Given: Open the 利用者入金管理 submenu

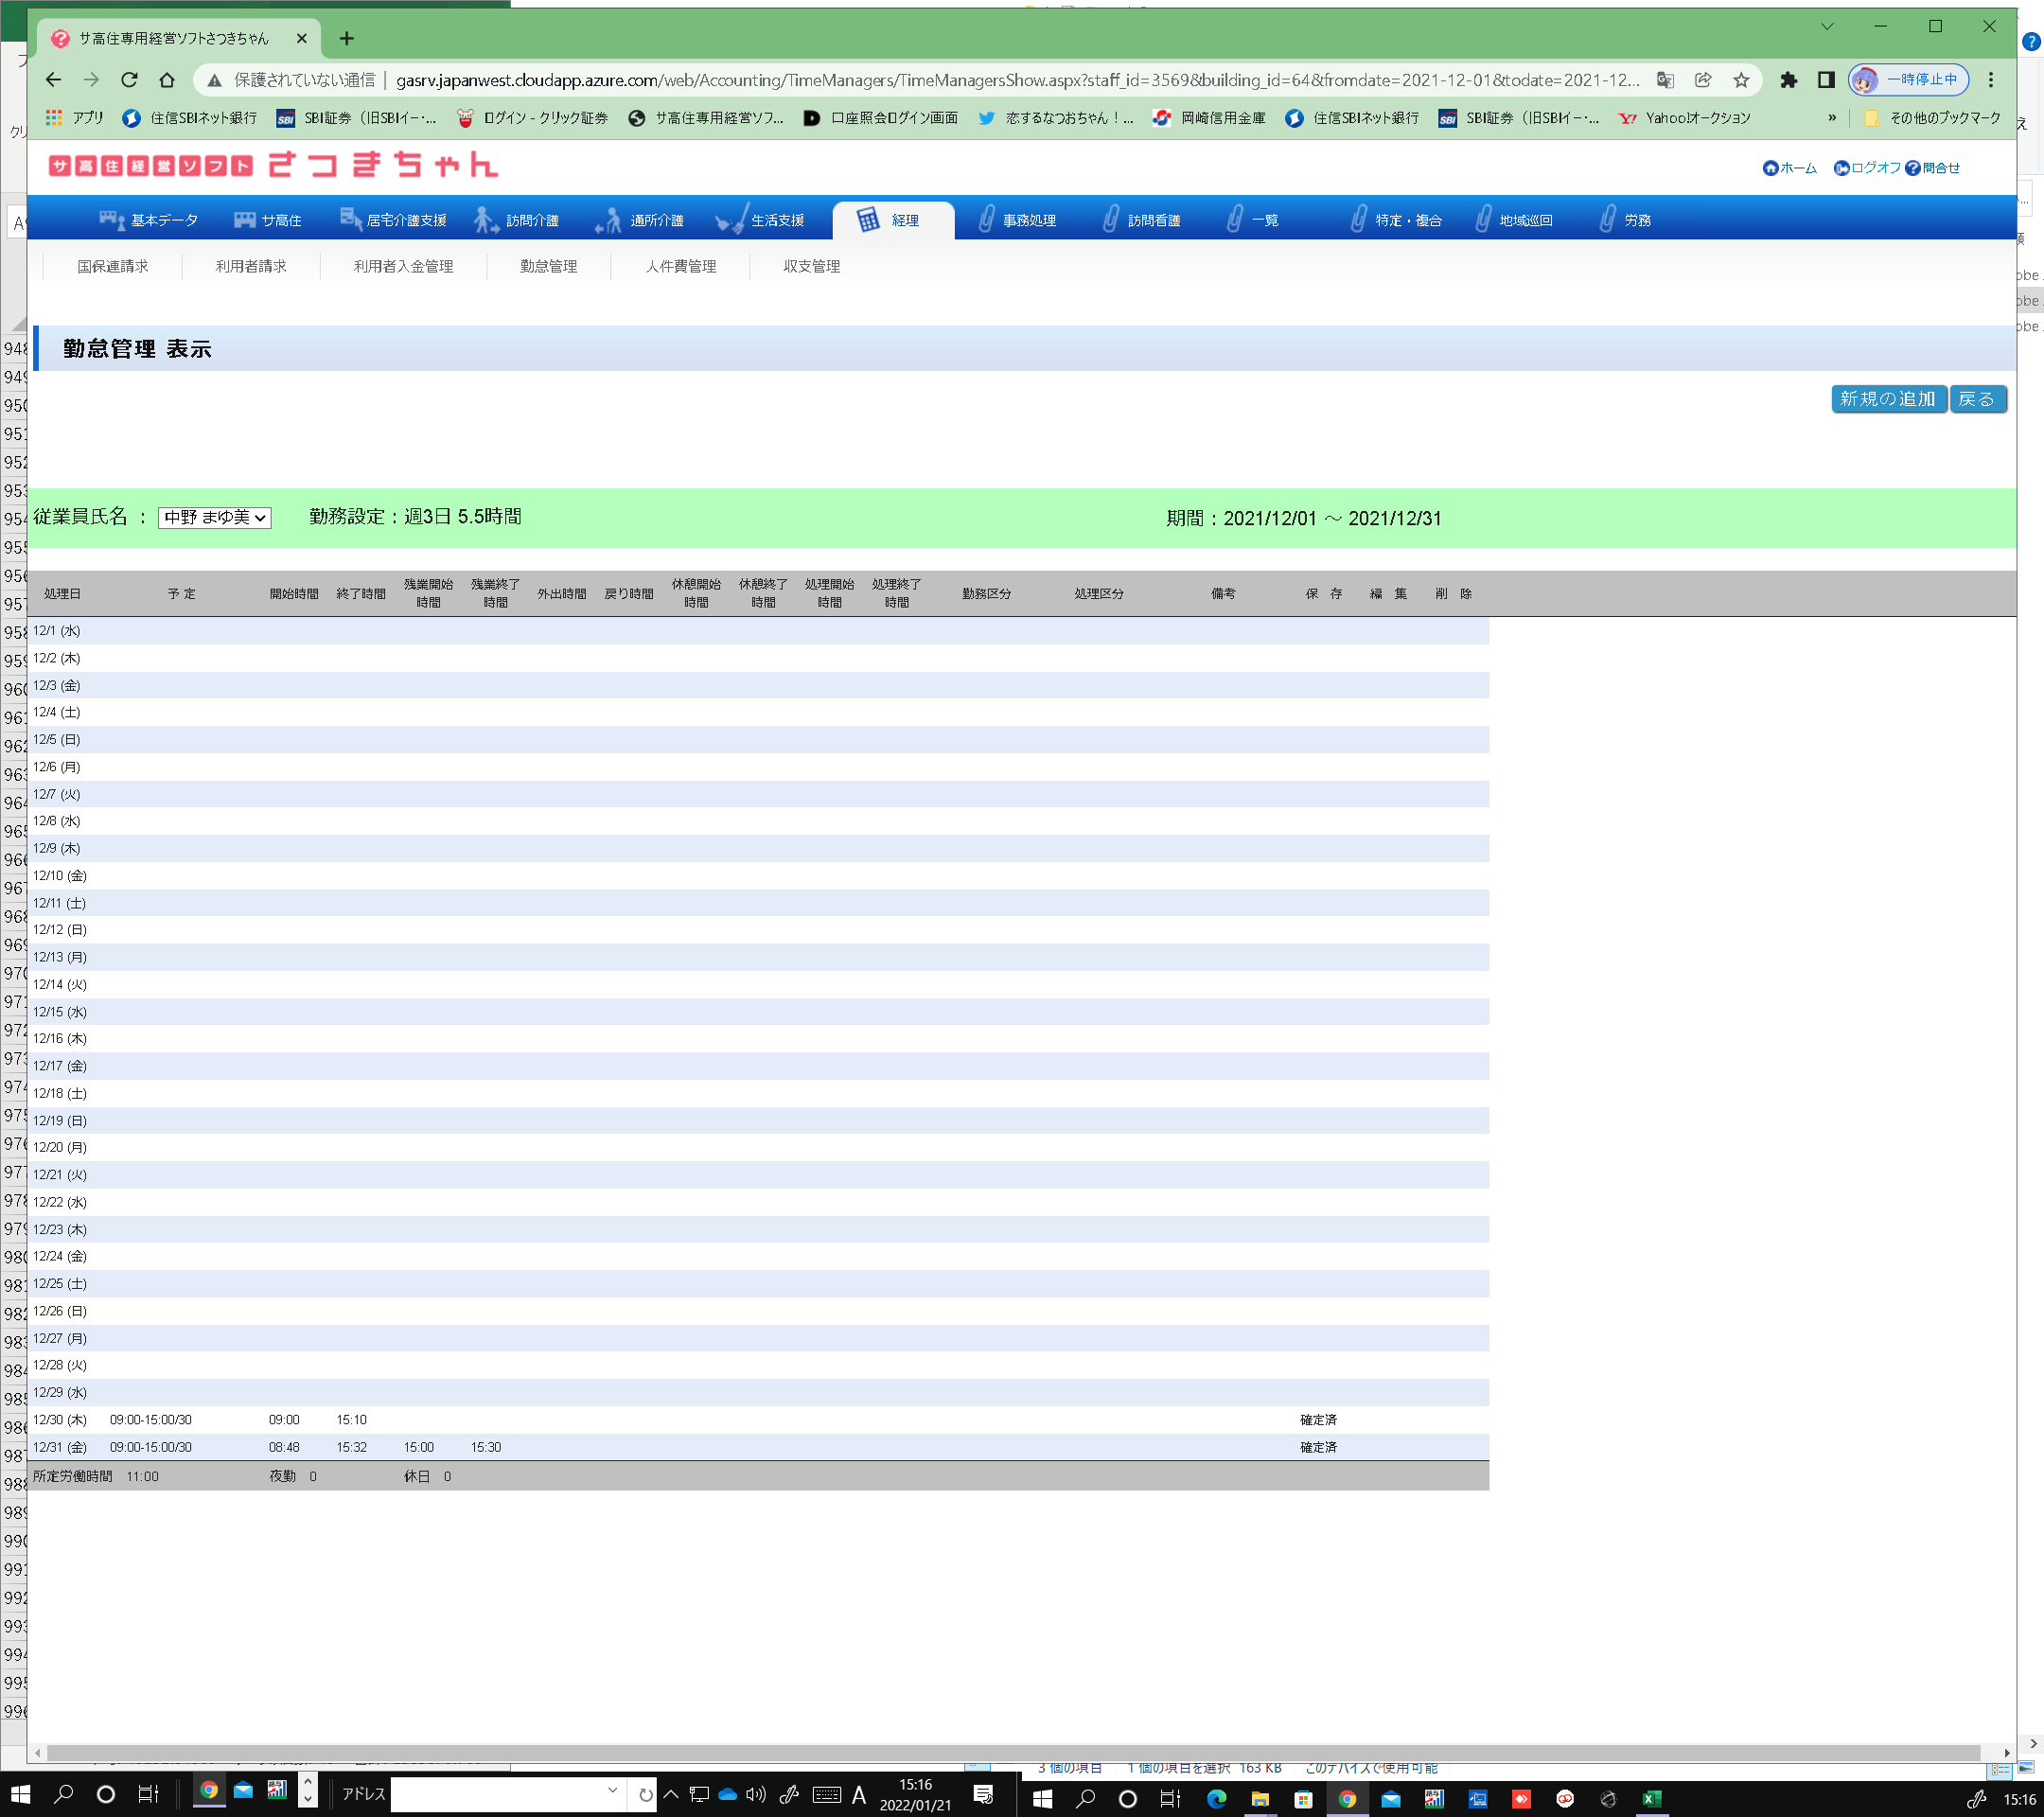Looking at the screenshot, I should coord(403,266).
